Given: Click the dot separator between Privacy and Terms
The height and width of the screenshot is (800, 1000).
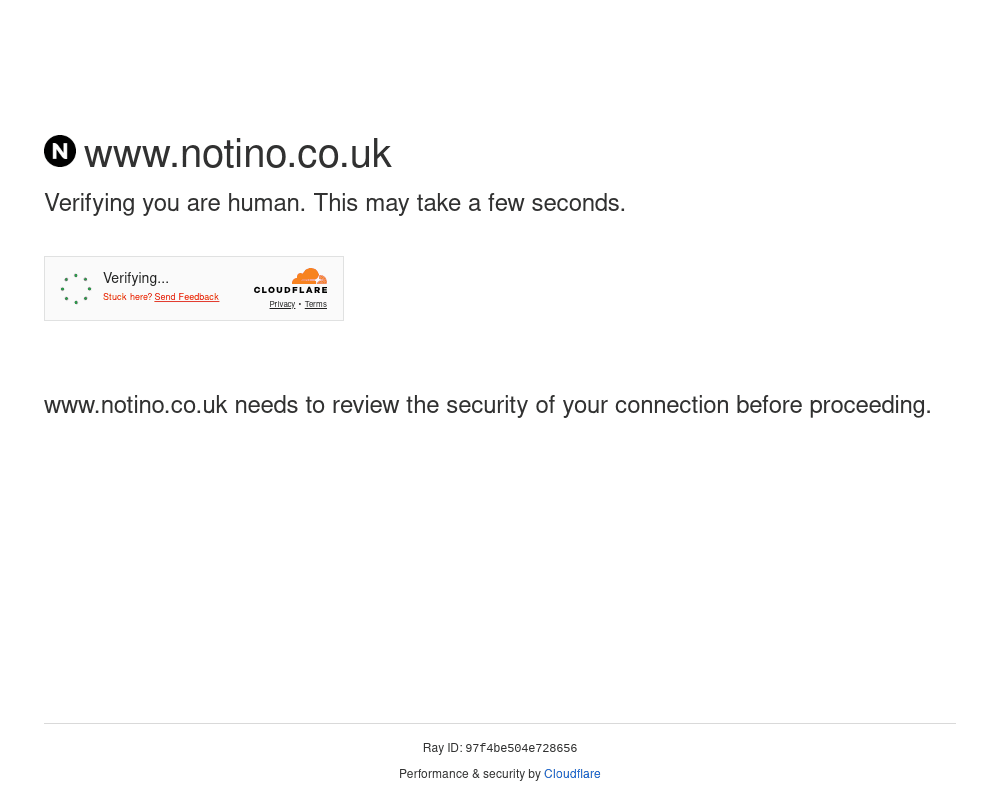Looking at the screenshot, I should [x=300, y=304].
